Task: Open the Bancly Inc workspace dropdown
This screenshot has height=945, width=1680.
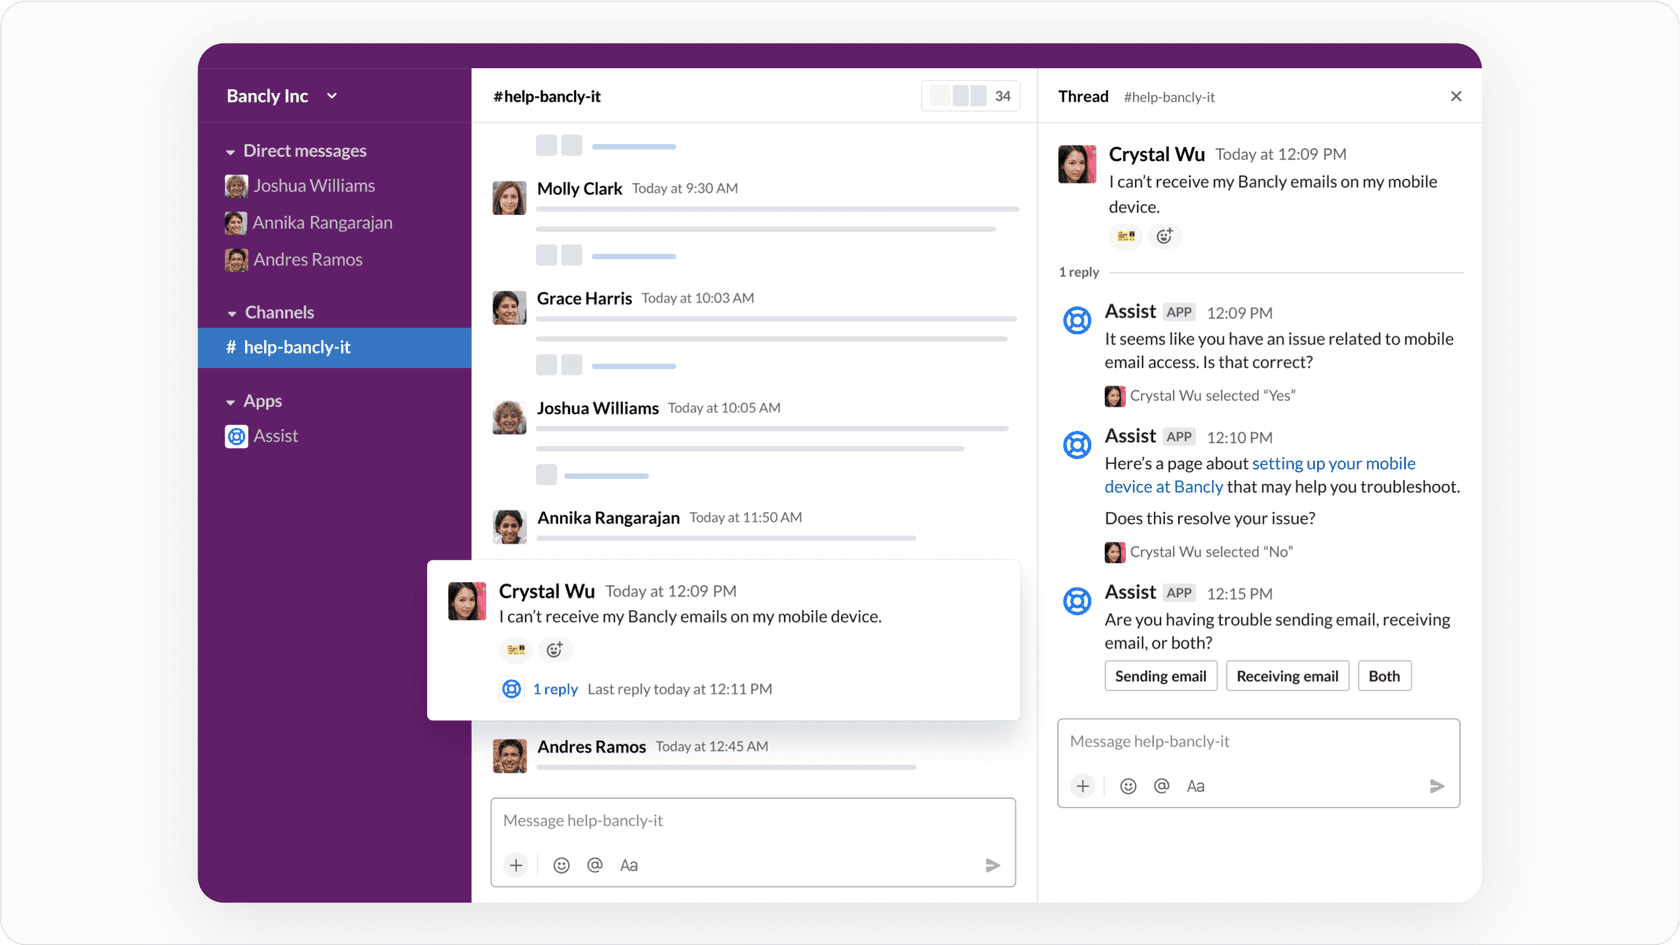Action: pos(282,95)
